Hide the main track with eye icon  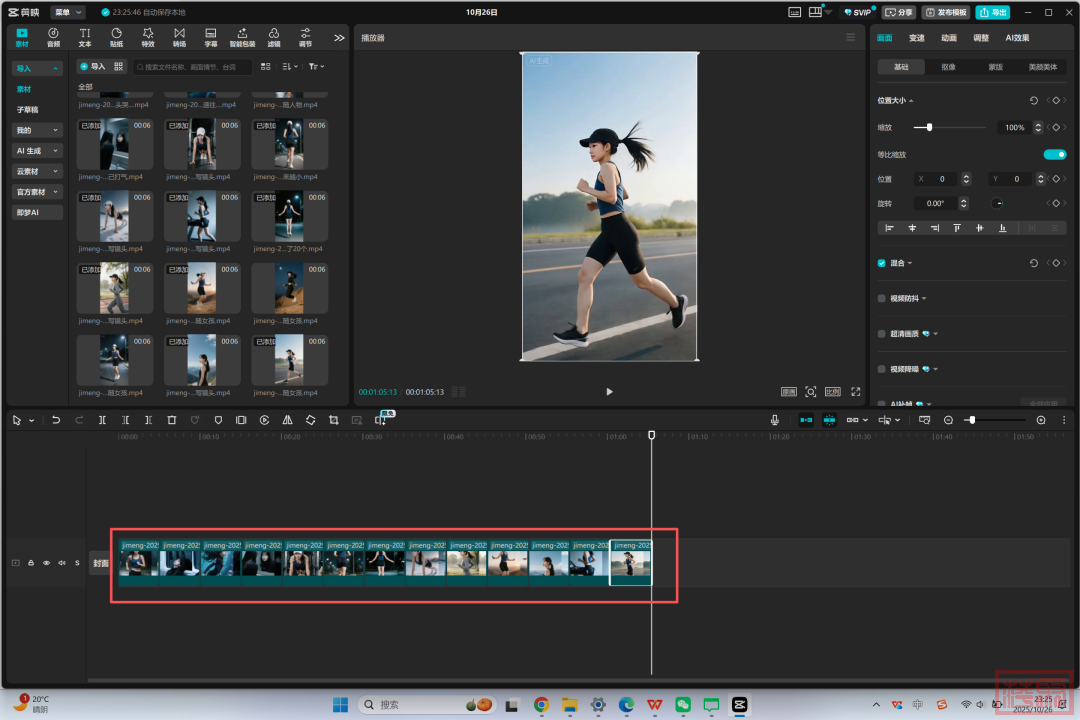click(46, 563)
